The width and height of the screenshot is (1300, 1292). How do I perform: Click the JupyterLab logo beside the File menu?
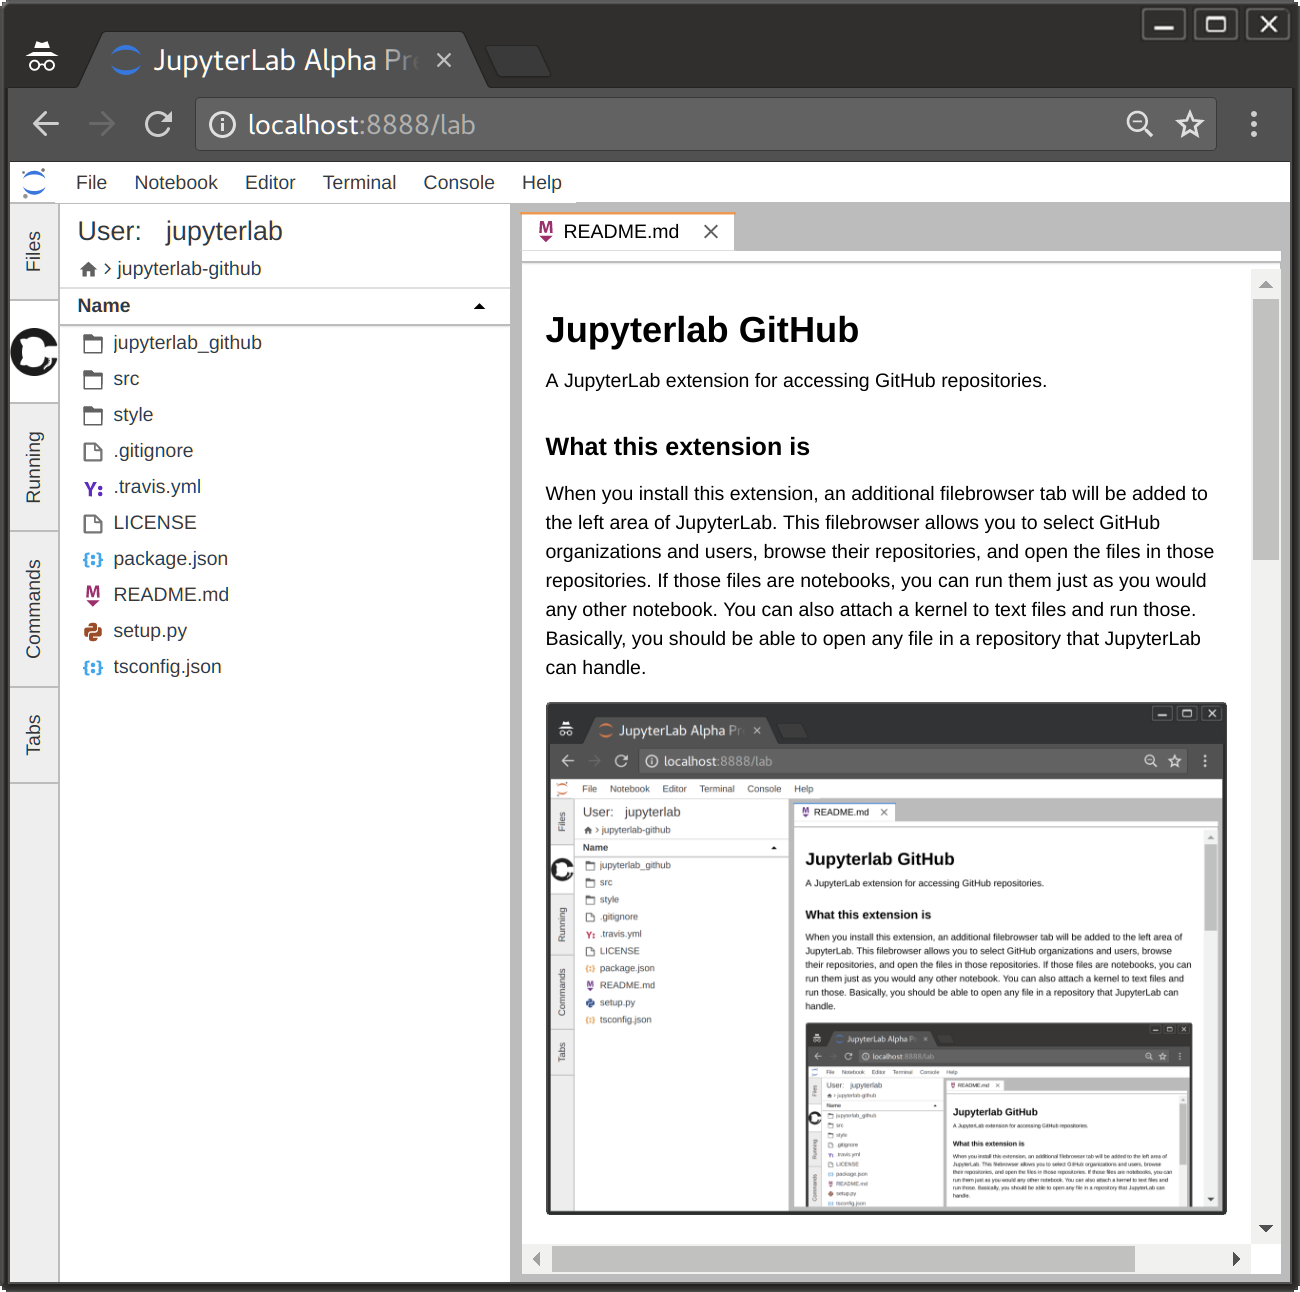coord(34,182)
